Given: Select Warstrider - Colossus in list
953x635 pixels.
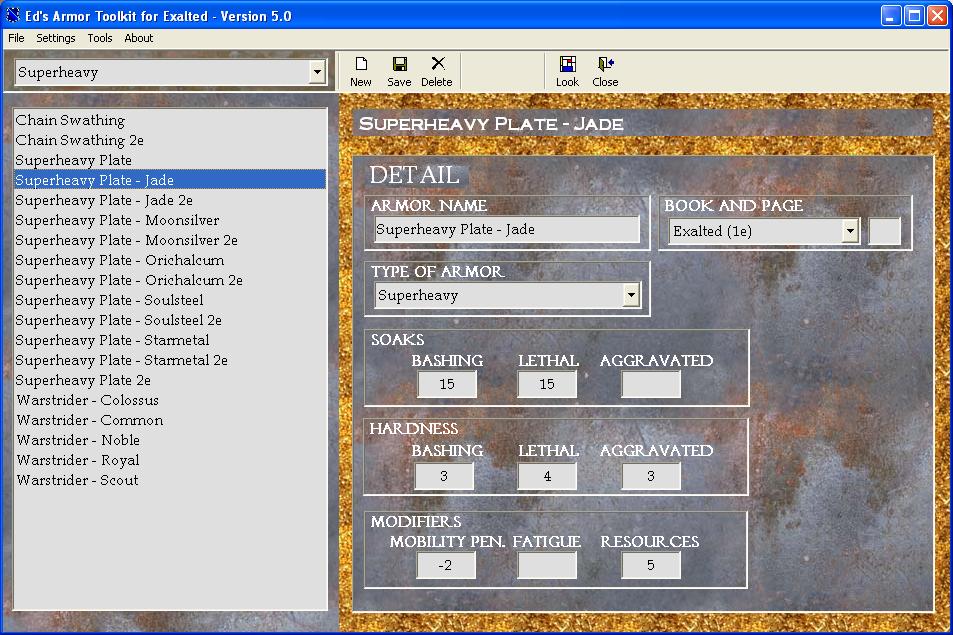Looking at the screenshot, I should pos(170,400).
